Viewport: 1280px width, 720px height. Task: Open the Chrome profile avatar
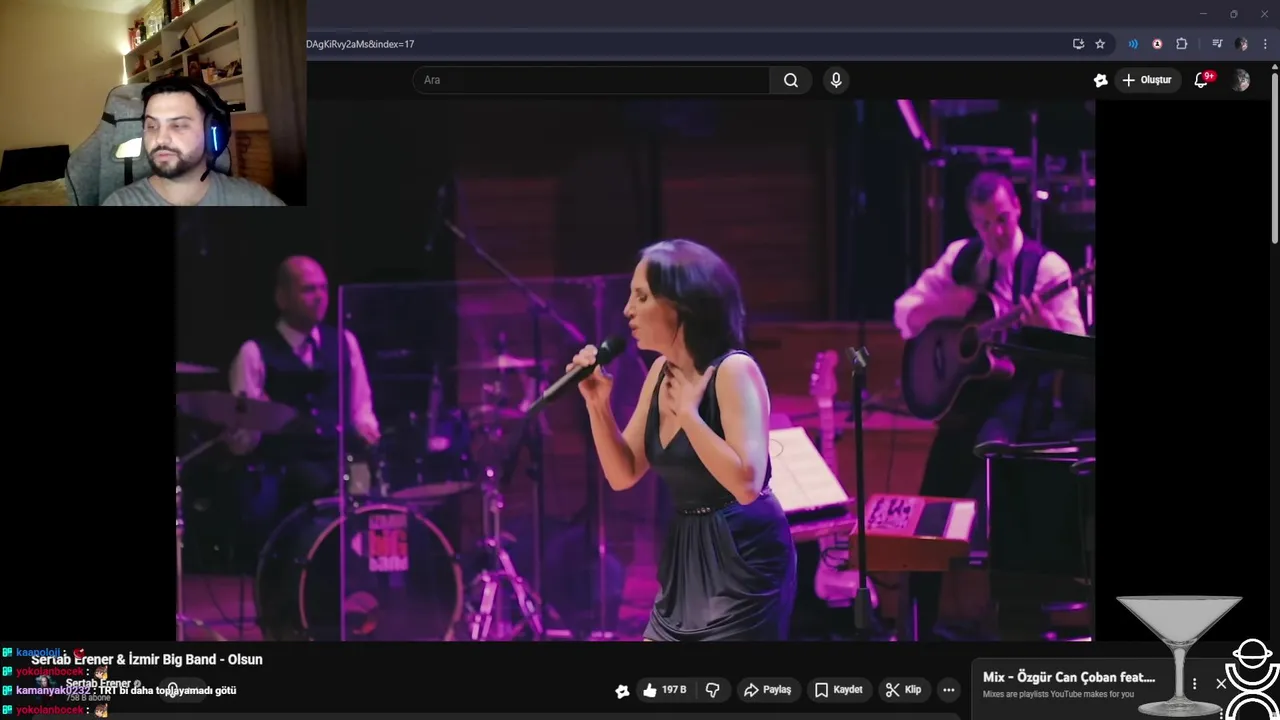tap(1241, 44)
